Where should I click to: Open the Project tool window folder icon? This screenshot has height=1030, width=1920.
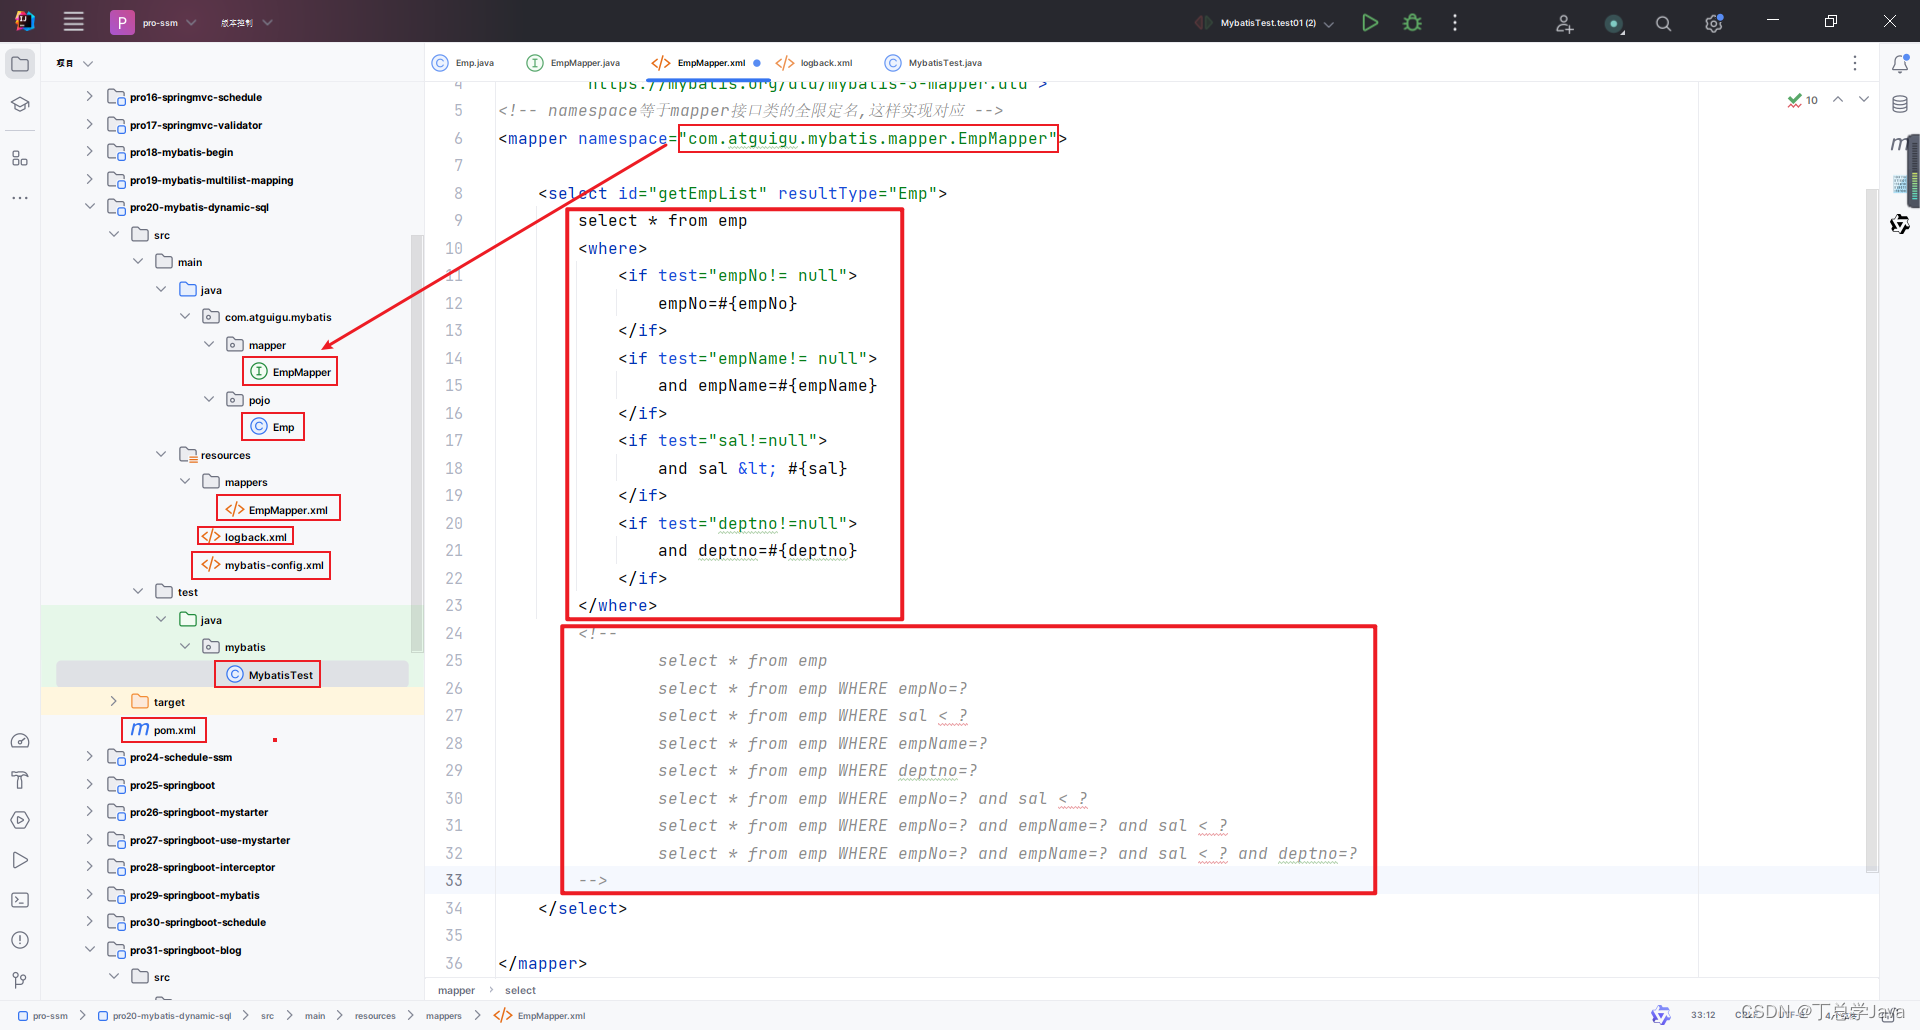tap(20, 64)
